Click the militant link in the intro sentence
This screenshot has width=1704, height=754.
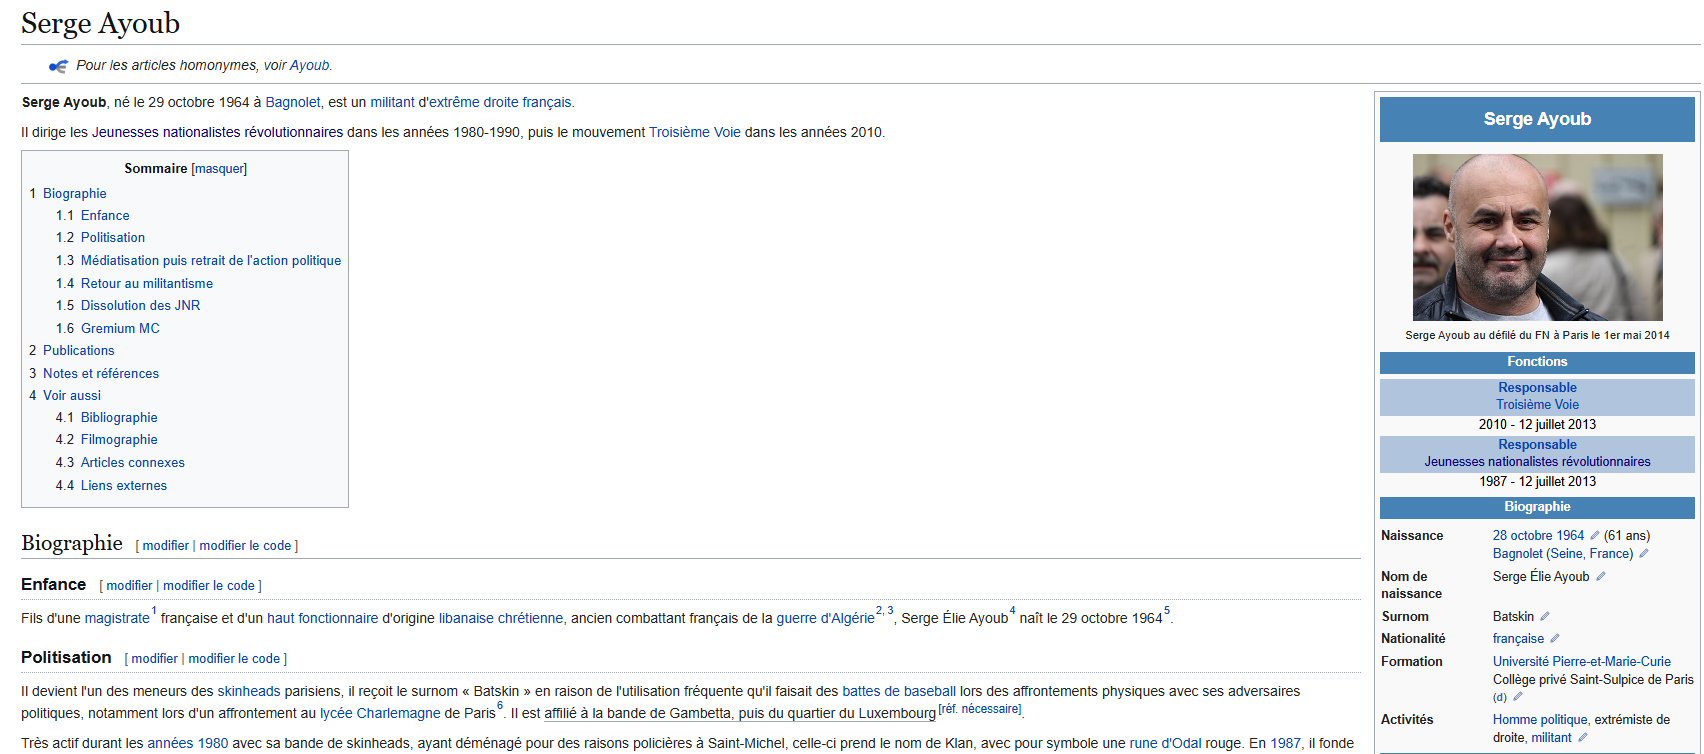[392, 103]
